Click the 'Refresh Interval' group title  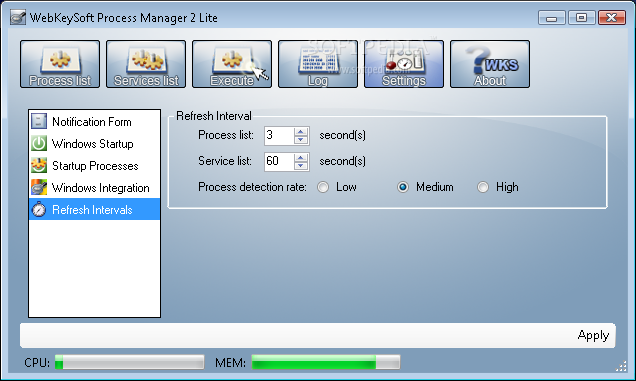pyautogui.click(x=214, y=116)
